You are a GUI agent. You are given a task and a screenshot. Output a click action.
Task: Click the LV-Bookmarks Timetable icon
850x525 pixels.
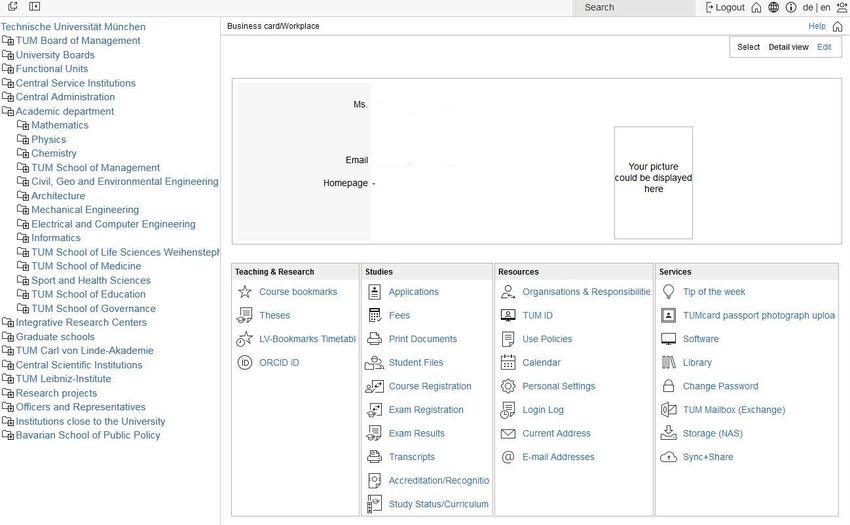pyautogui.click(x=244, y=339)
